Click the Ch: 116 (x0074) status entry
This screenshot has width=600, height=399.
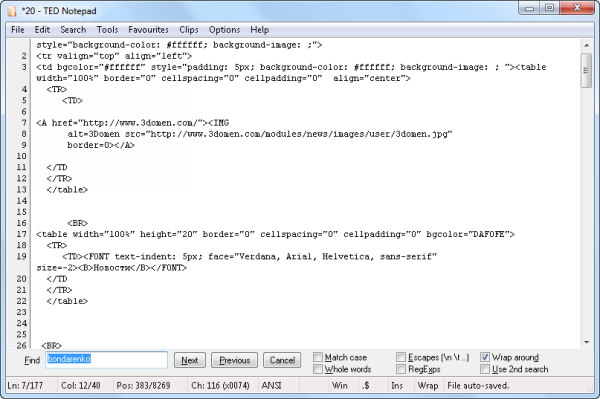coord(220,386)
